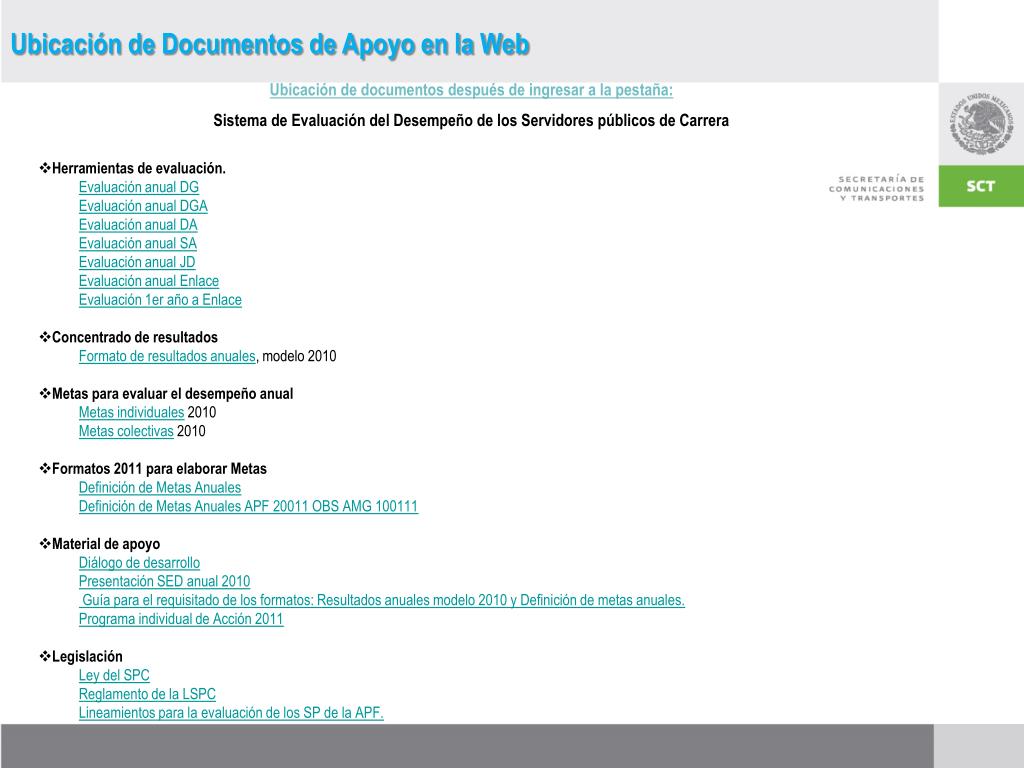Viewport: 1024px width, 768px height.
Task: Click the Legislación bullet icon
Action: pos(44,656)
